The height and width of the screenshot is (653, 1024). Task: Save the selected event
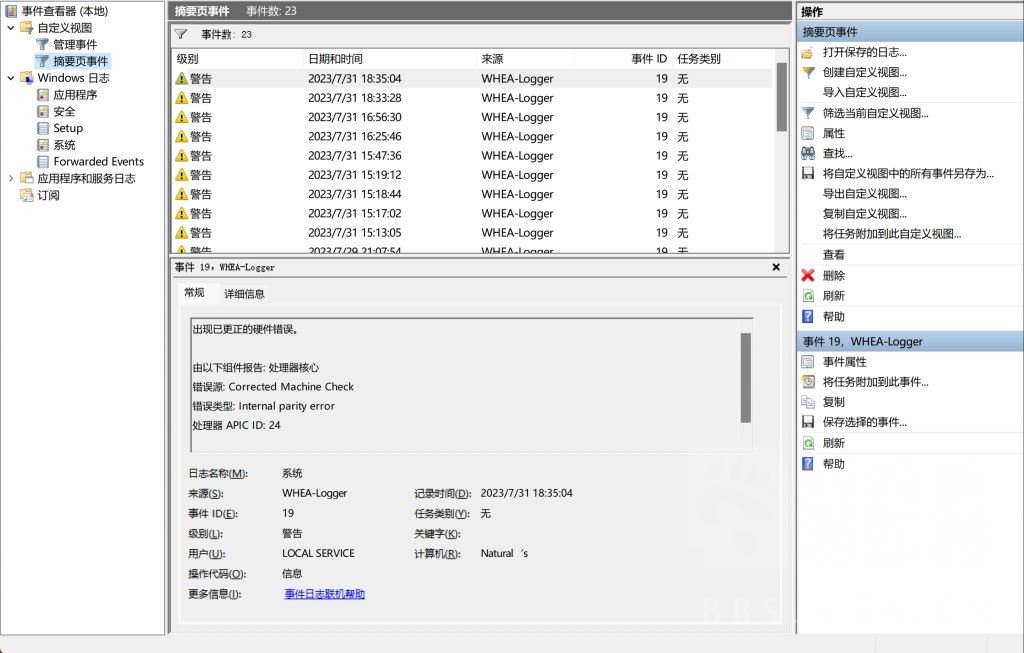[x=868, y=421]
